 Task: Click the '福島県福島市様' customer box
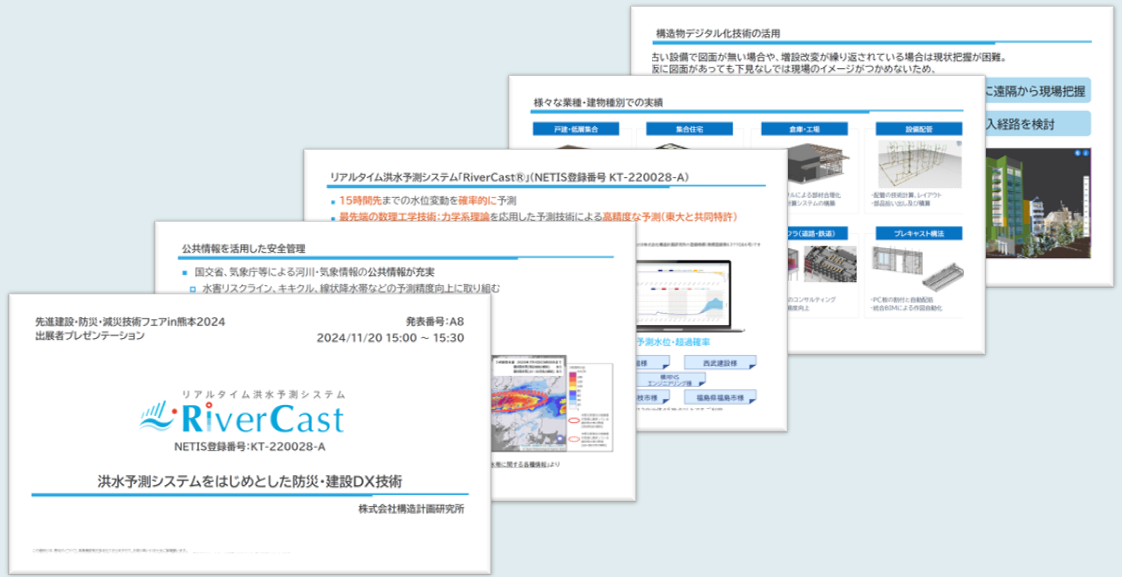[721, 397]
